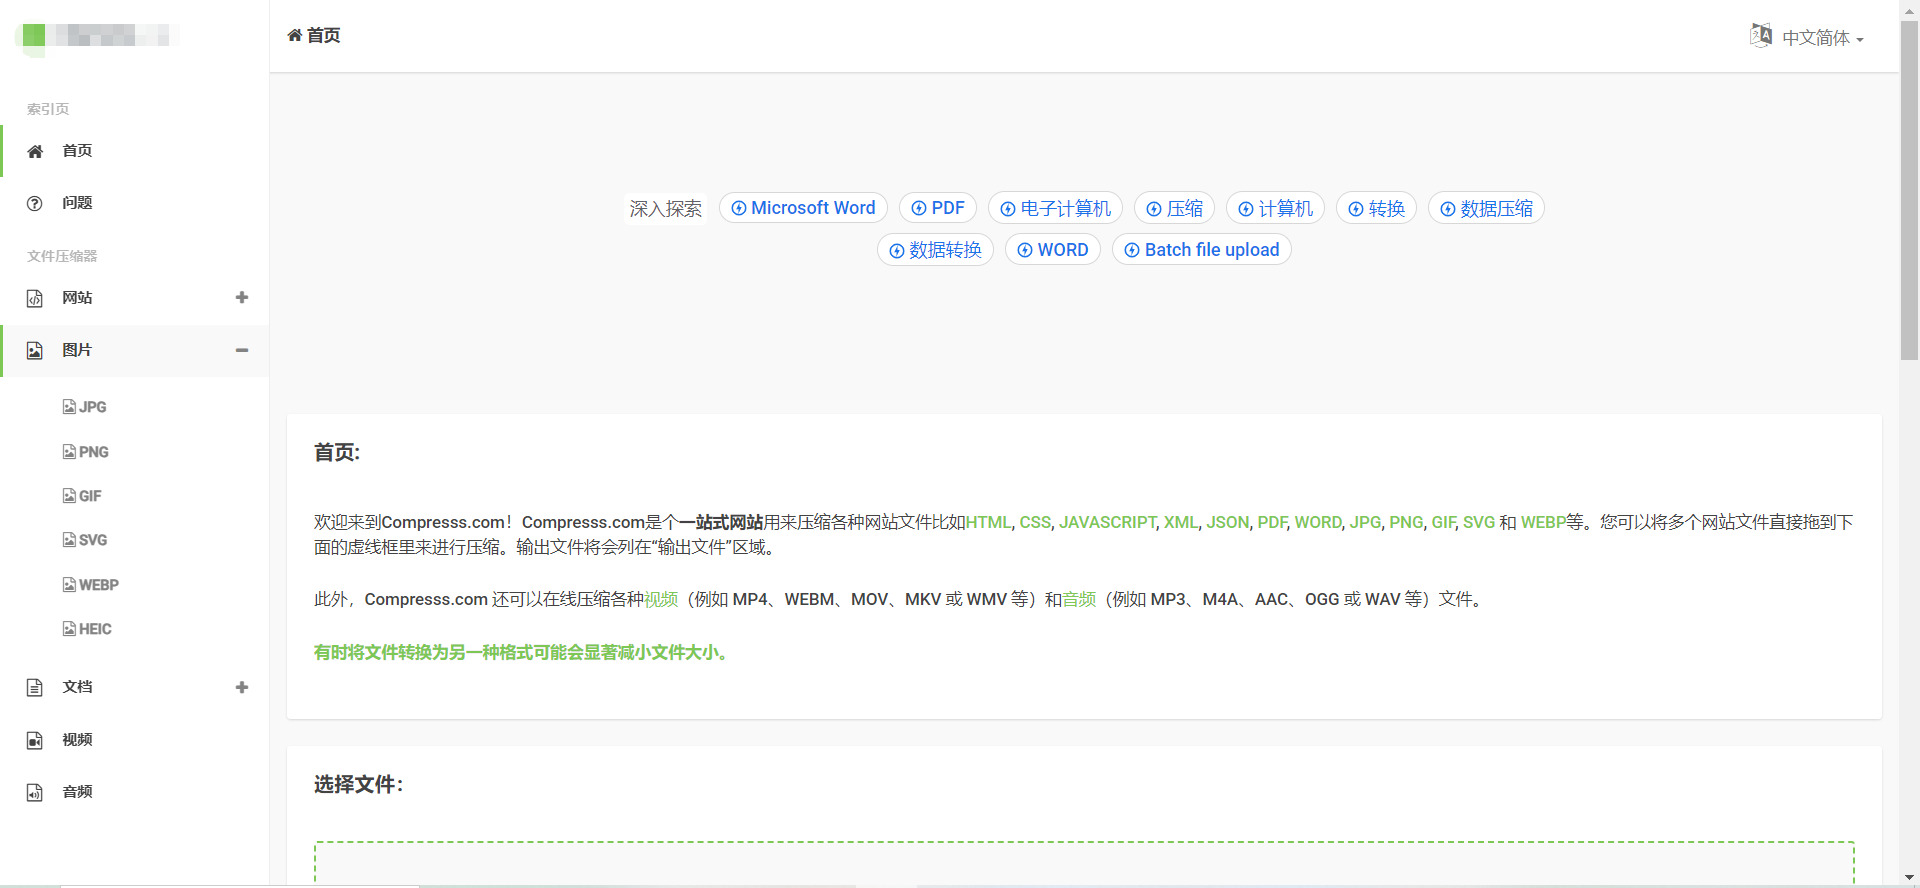Click the Batch file upload tag
Screen dimensions: 1920x888
1201,250
